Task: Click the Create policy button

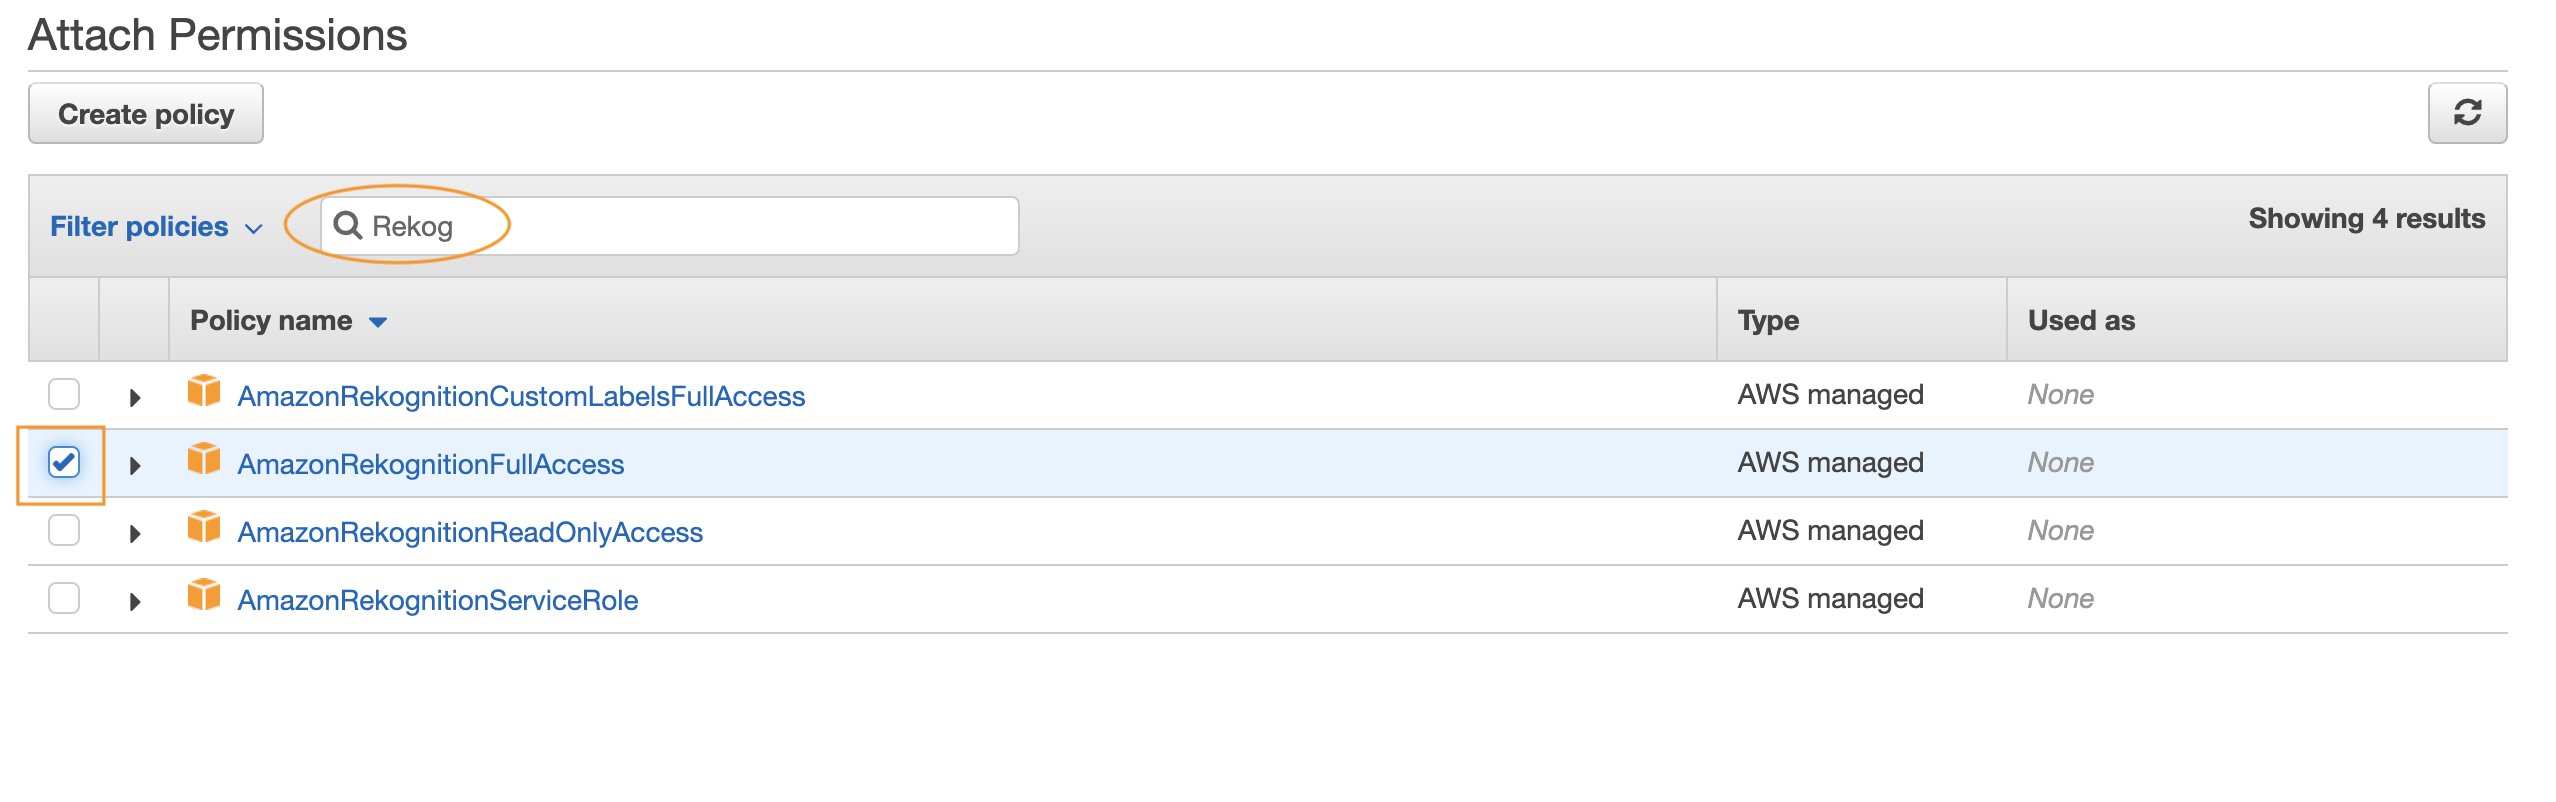Action: coord(146,113)
